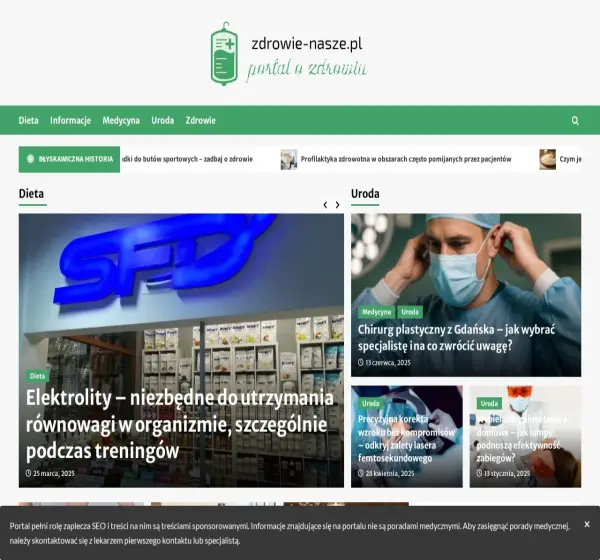Open the Uroda menu item
Viewport: 600px width, 560px height.
pyautogui.click(x=163, y=120)
